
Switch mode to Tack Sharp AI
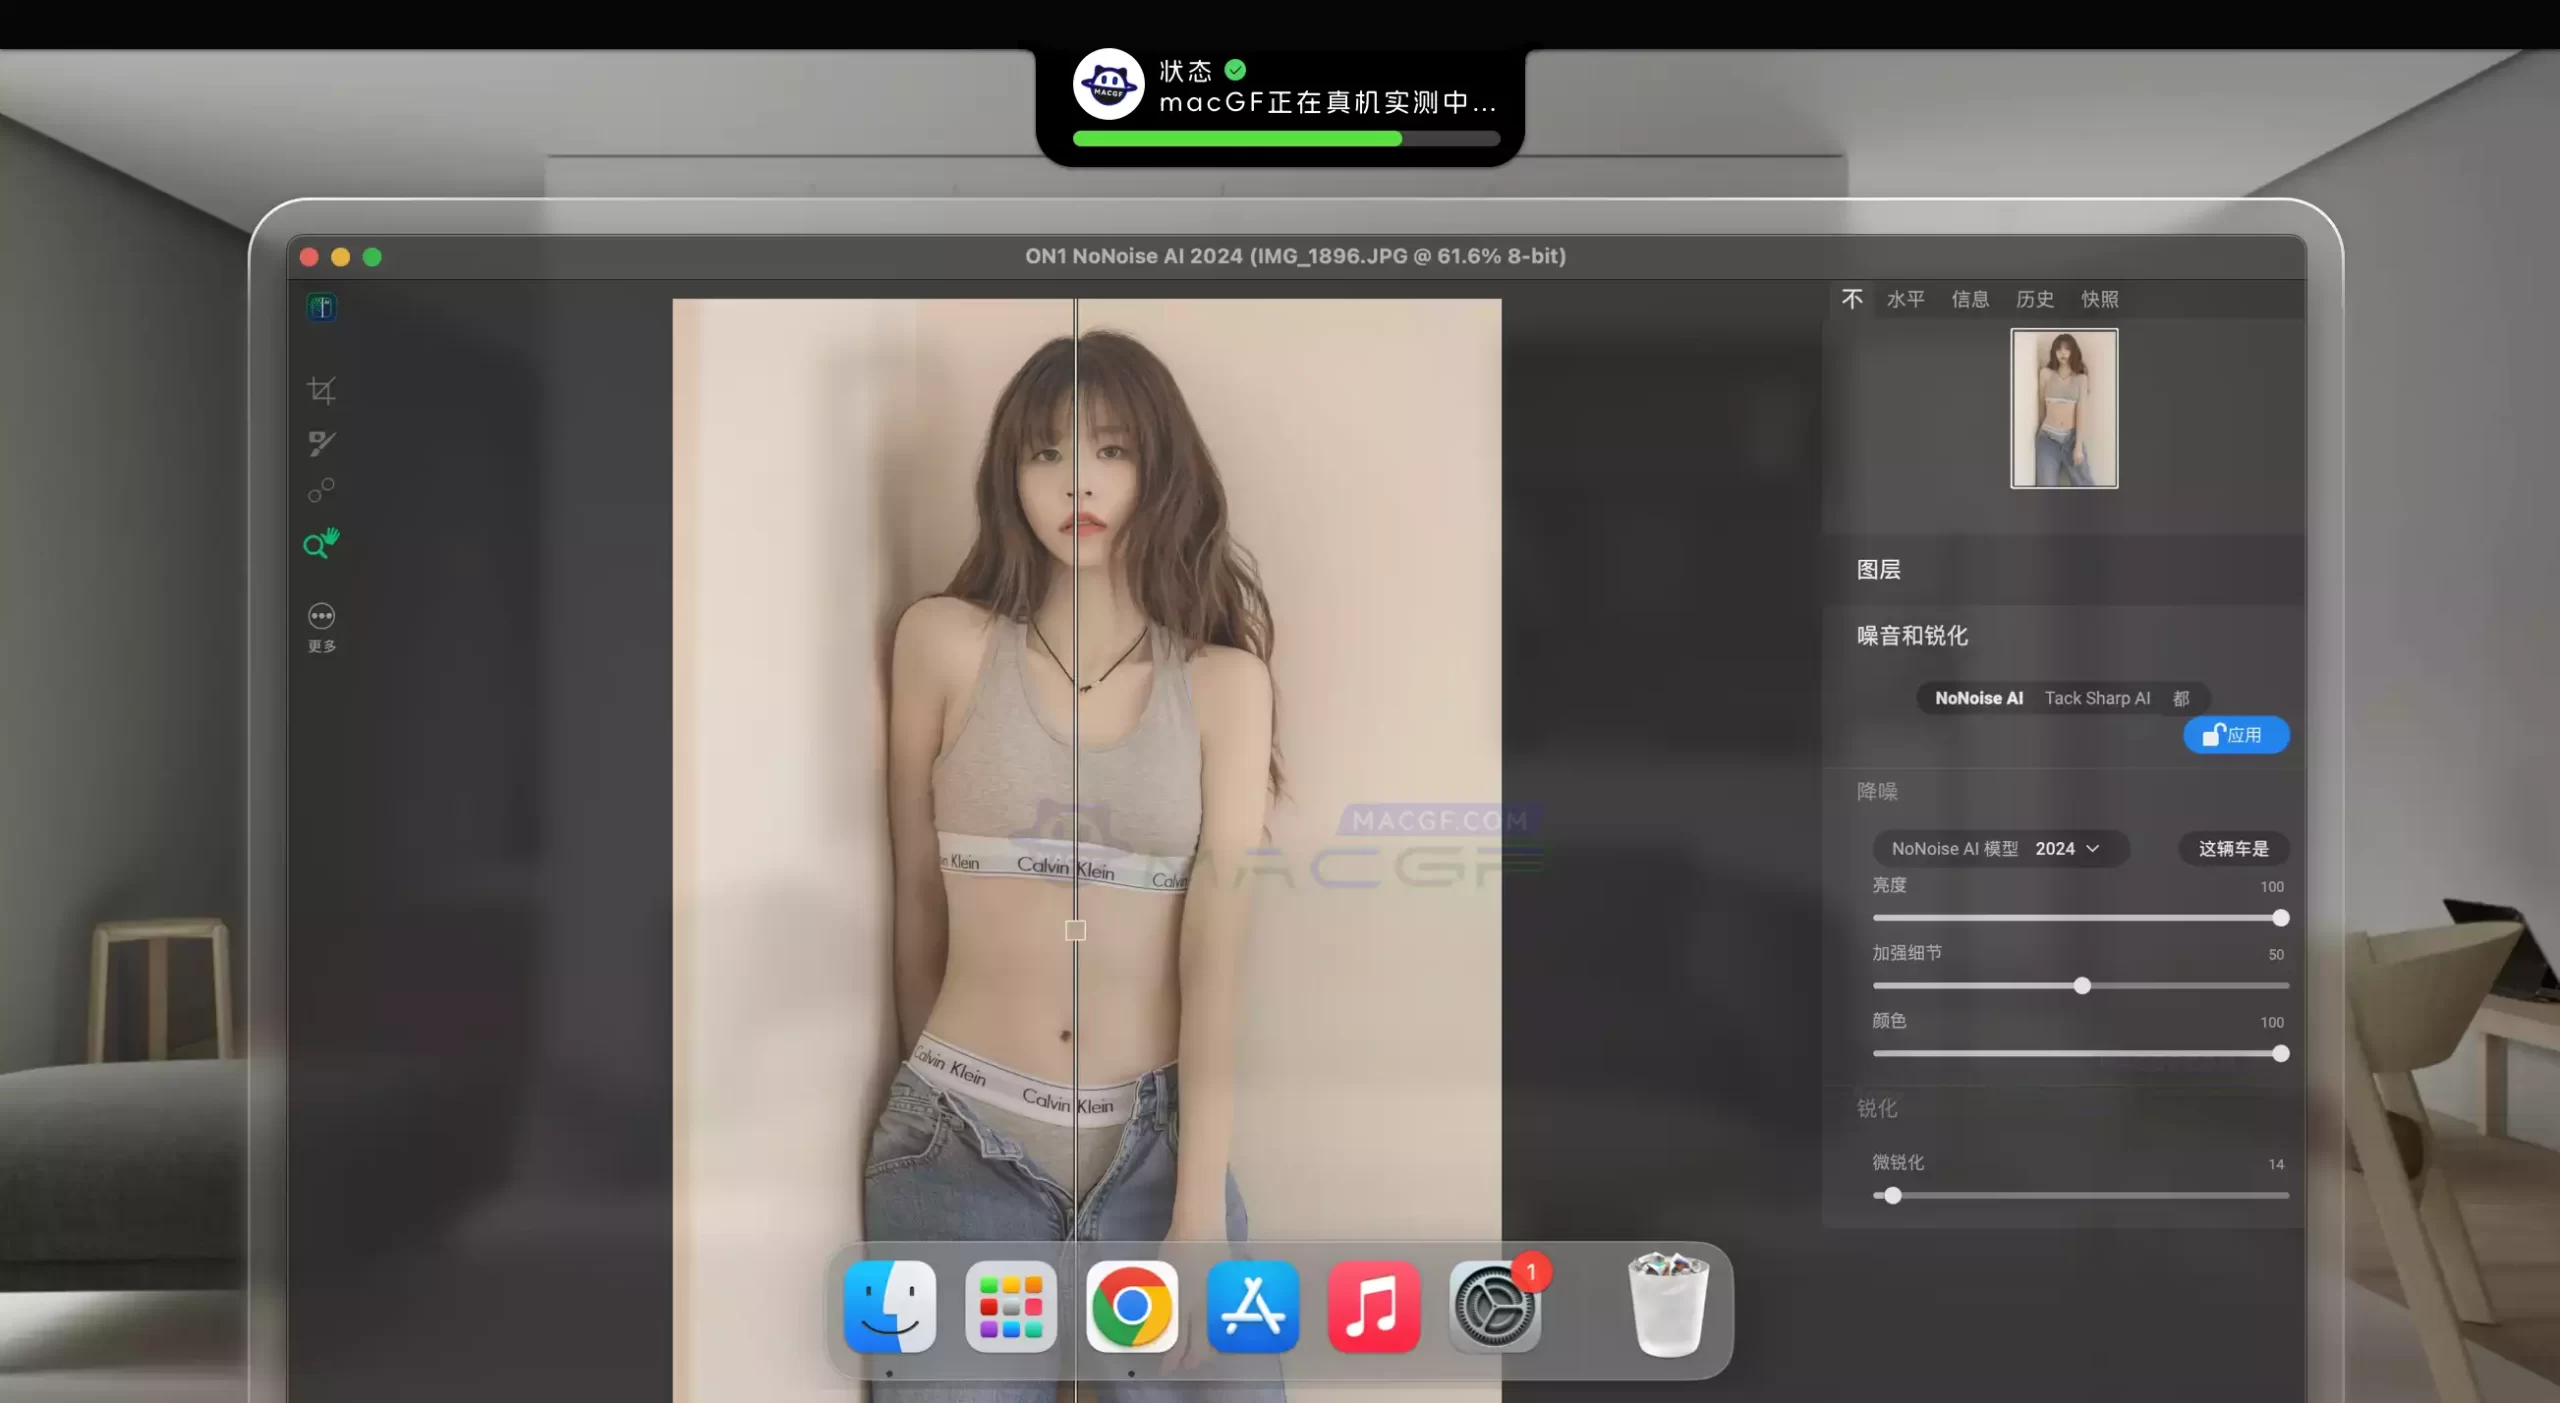coord(2097,698)
